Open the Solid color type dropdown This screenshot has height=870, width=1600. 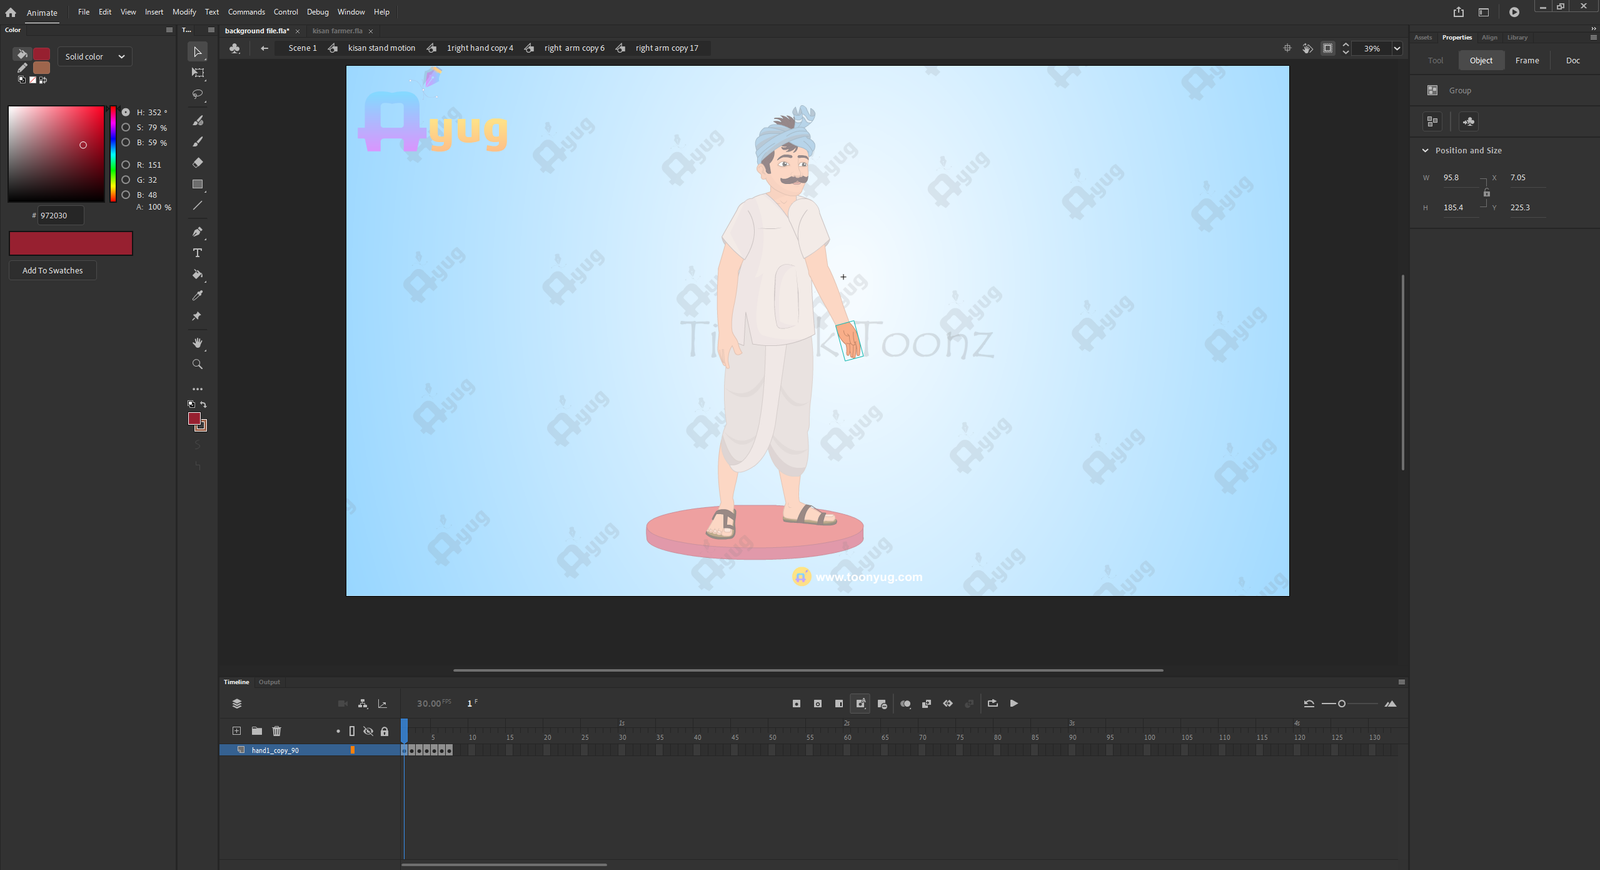tap(94, 57)
